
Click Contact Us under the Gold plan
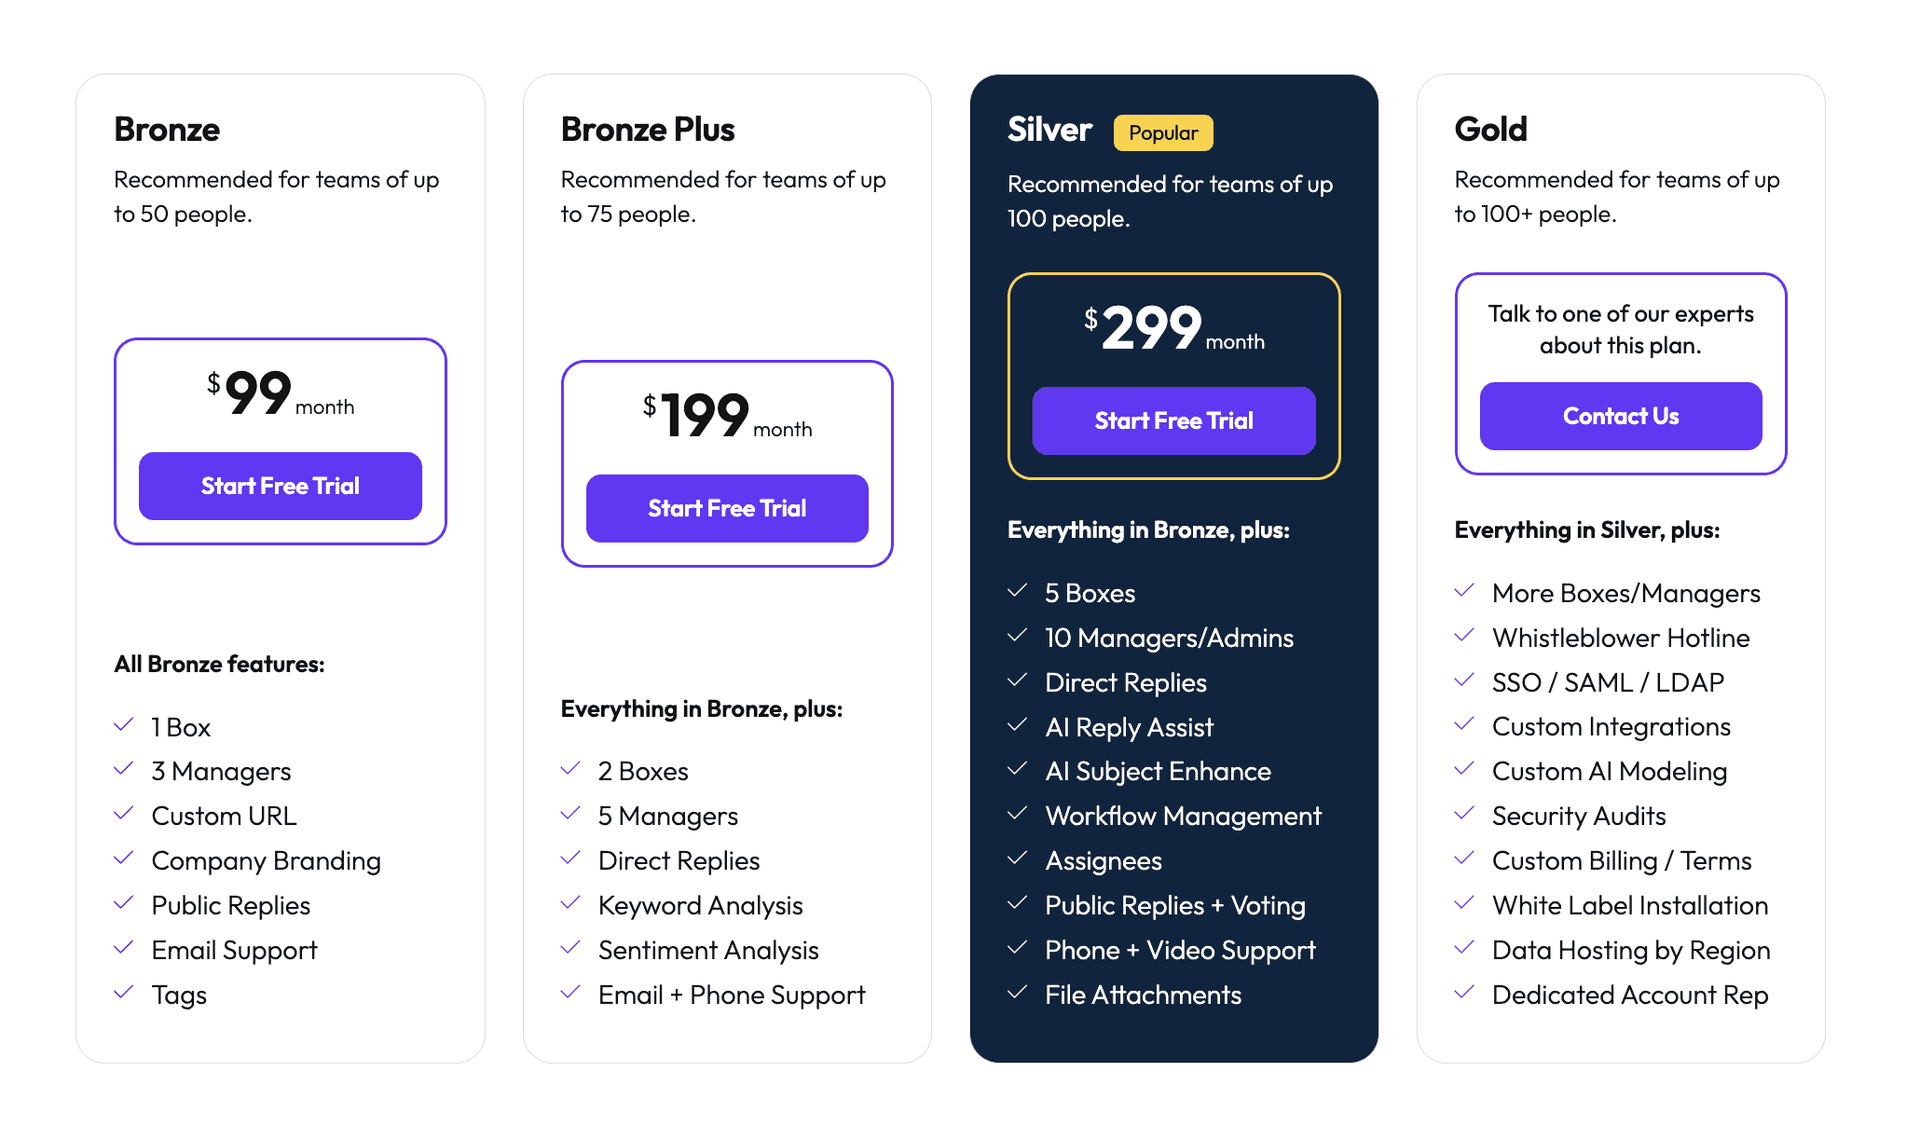coord(1619,416)
